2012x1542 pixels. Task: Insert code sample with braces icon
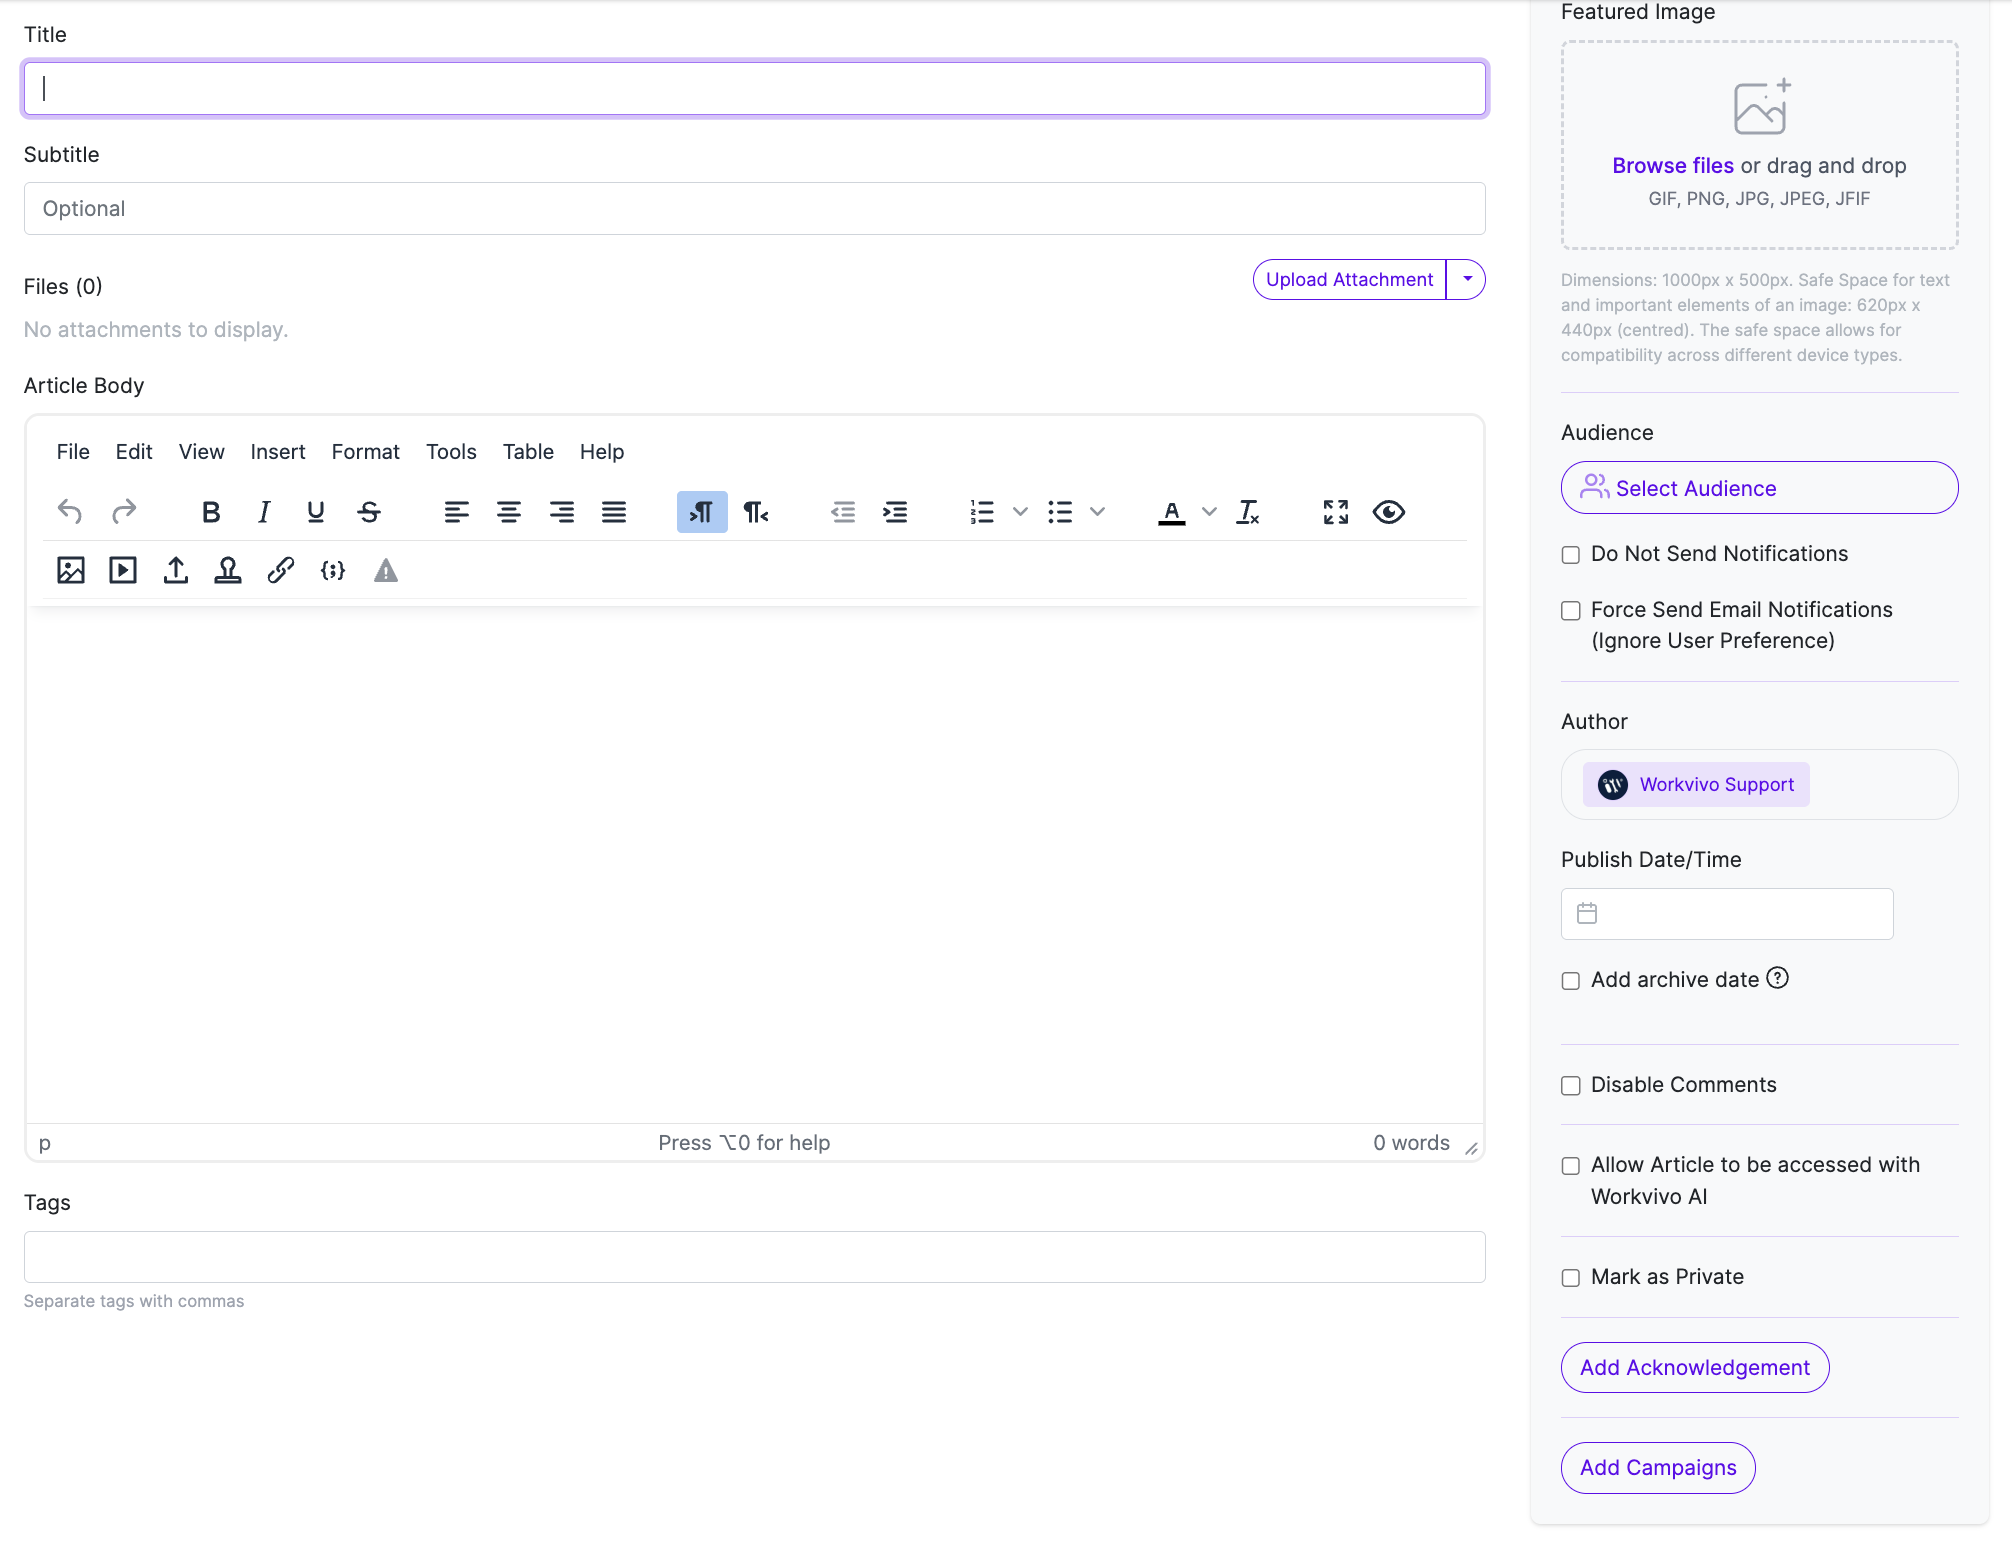333,570
